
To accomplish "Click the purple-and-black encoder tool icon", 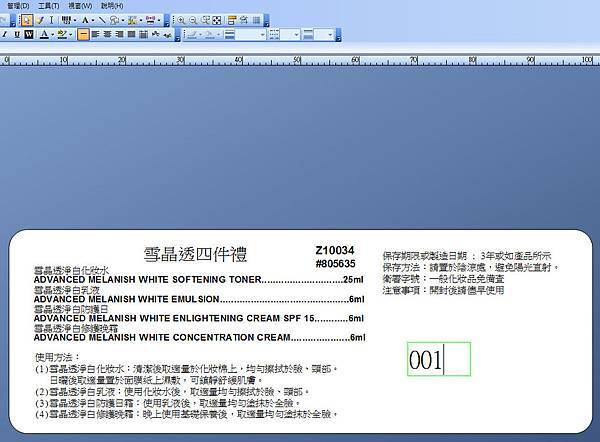I will pyautogui.click(x=150, y=20).
